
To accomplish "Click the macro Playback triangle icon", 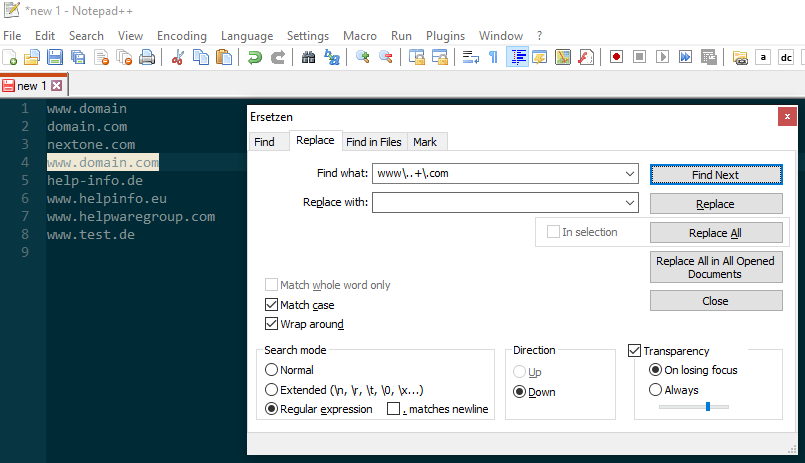I will pos(662,57).
